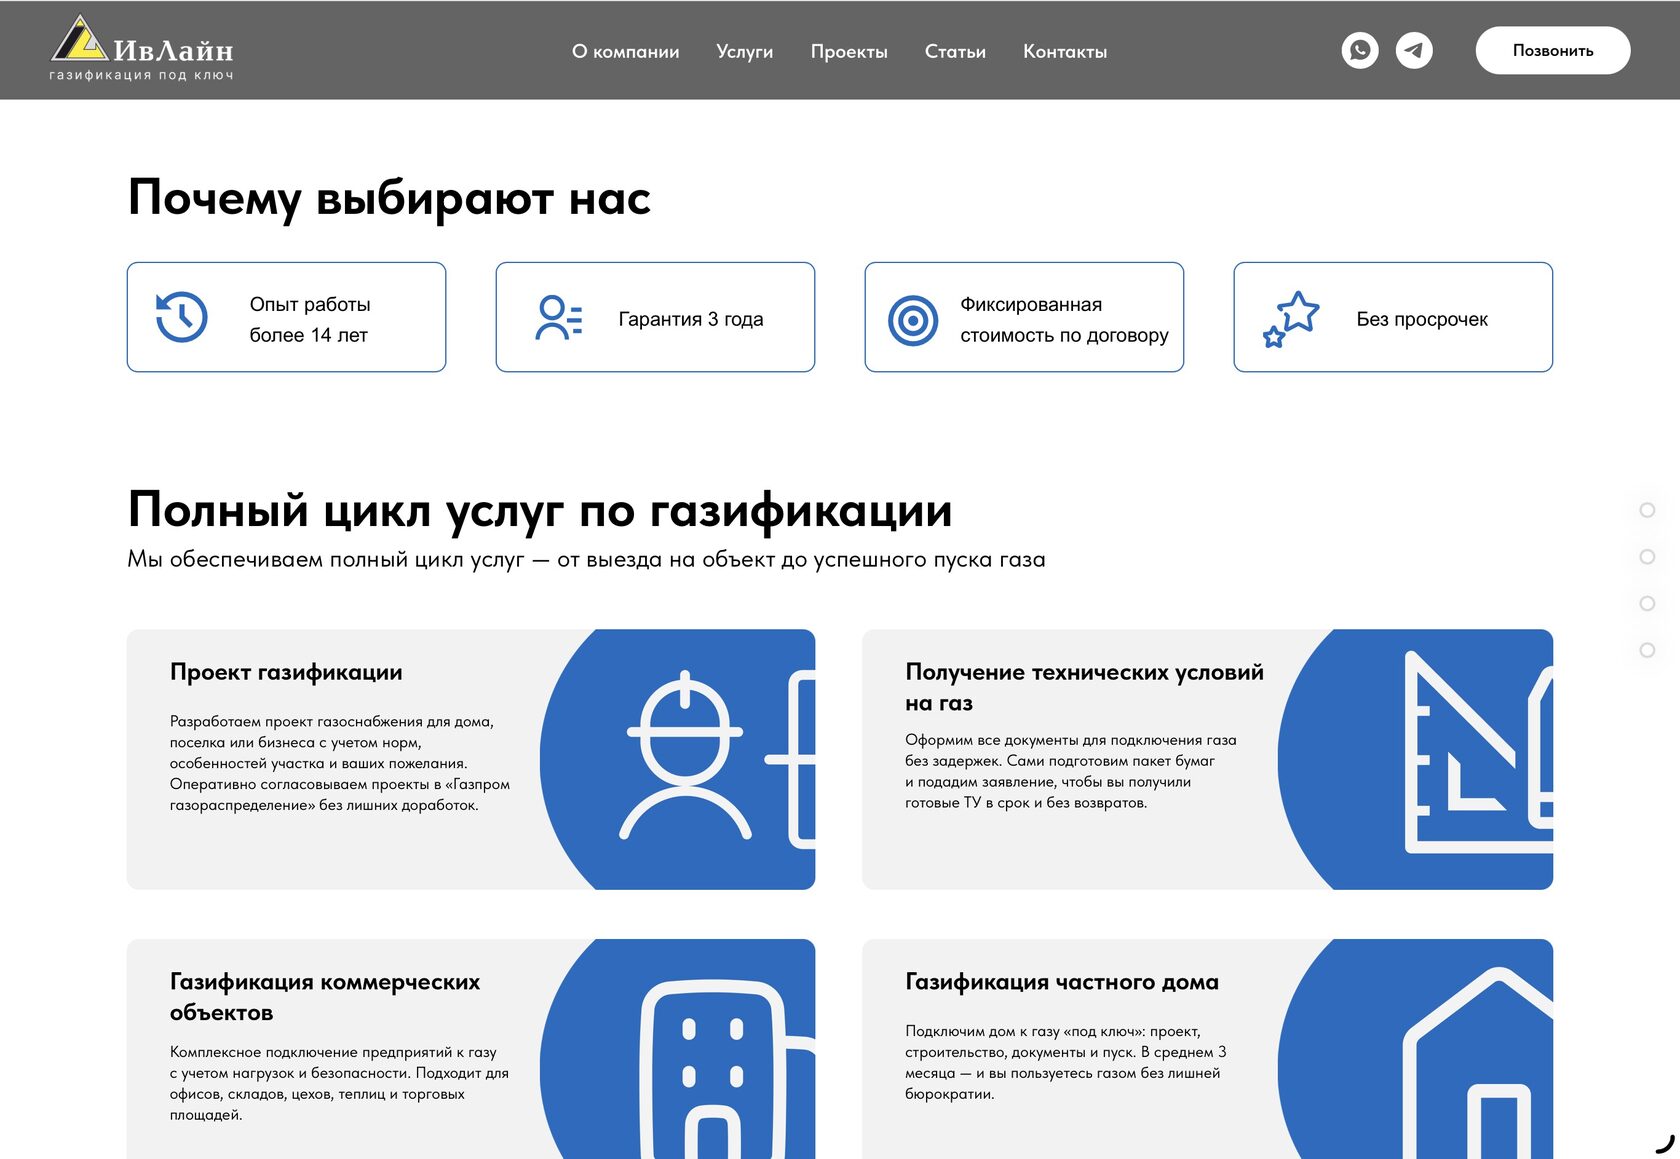1680x1159 pixels.
Task: Click the Полный цикл услуг по газификации heading
Action: tap(540, 511)
